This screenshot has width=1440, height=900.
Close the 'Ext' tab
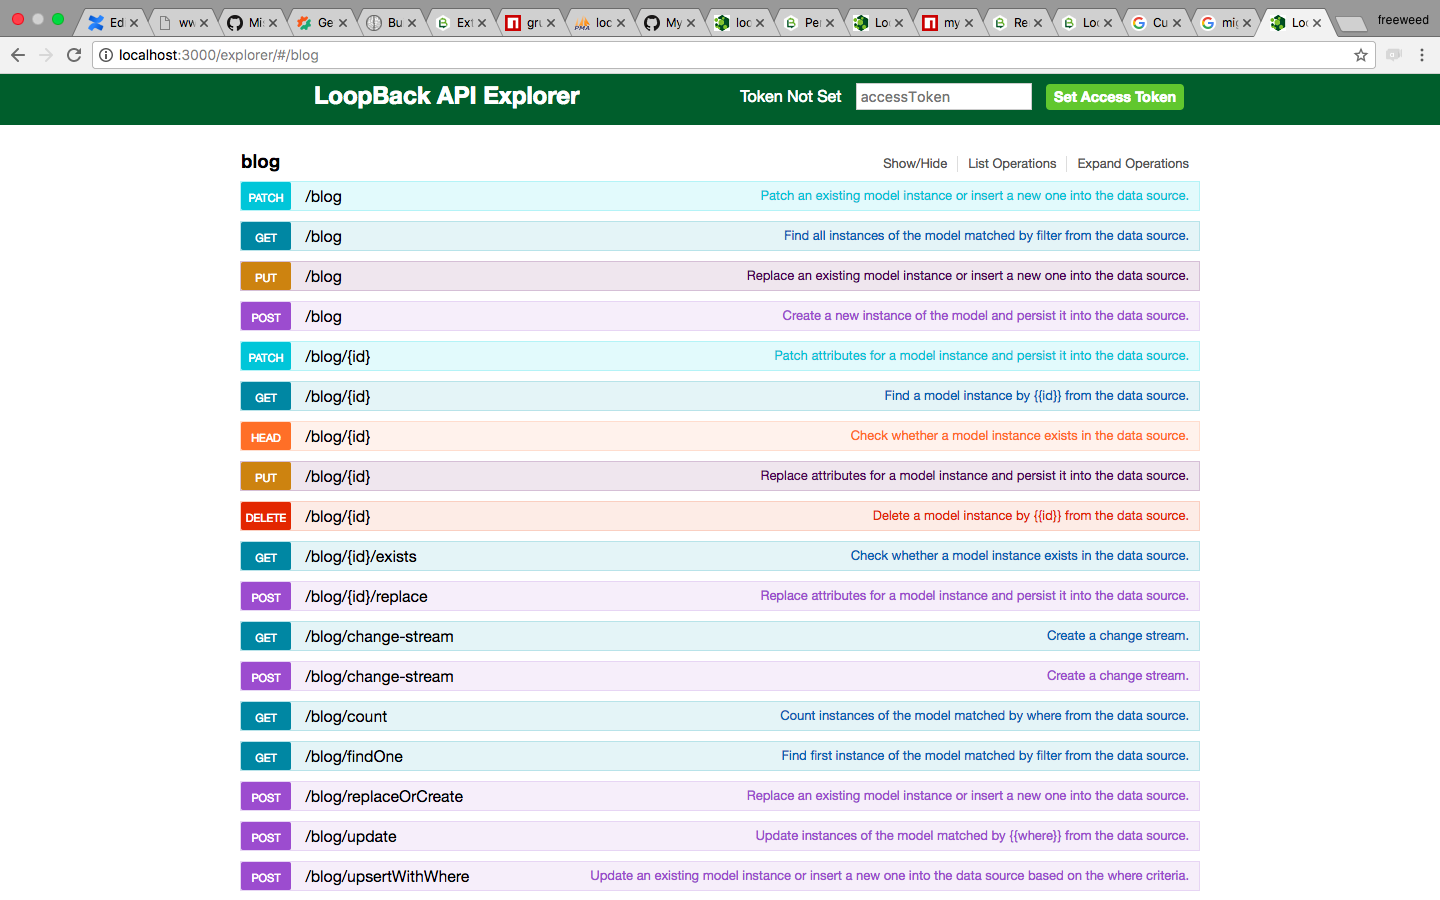[x=482, y=23]
